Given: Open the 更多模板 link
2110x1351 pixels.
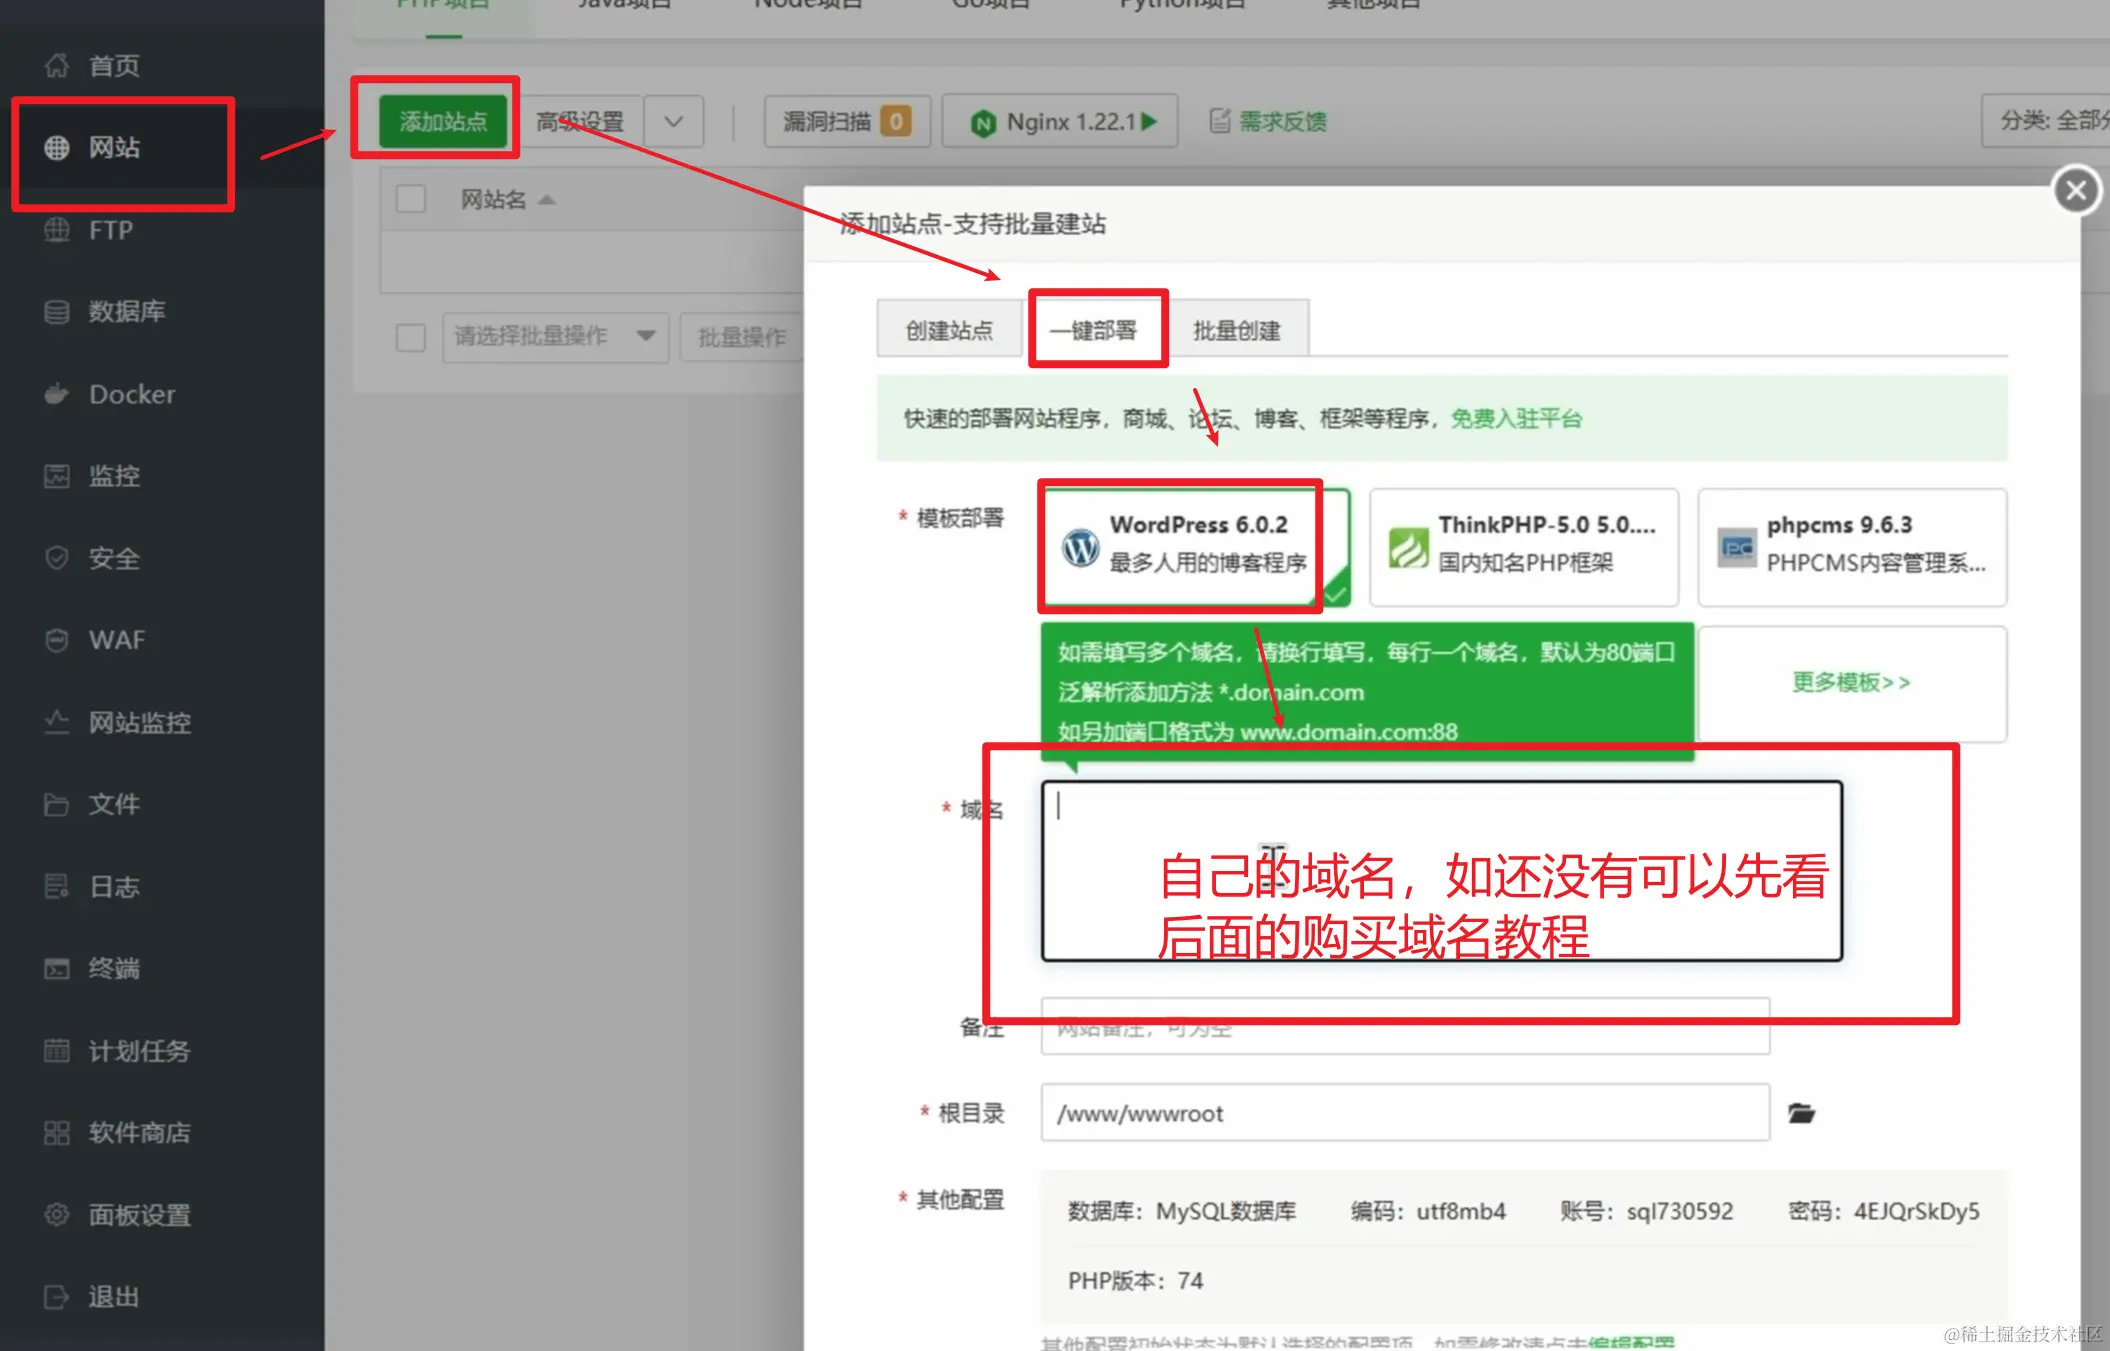Looking at the screenshot, I should (1851, 683).
